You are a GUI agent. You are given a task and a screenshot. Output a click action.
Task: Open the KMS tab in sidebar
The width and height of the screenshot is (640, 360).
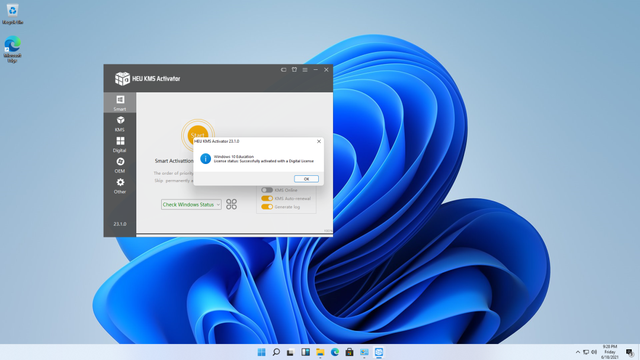coord(120,124)
